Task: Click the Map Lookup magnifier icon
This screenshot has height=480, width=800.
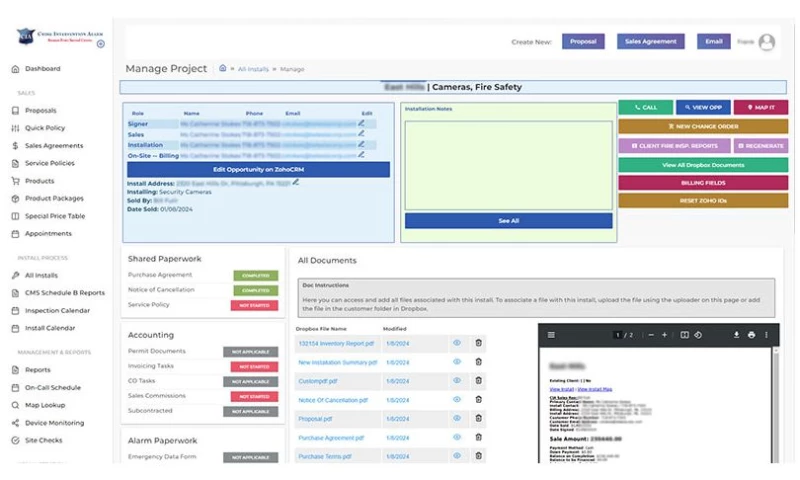Action: pyautogui.click(x=15, y=405)
